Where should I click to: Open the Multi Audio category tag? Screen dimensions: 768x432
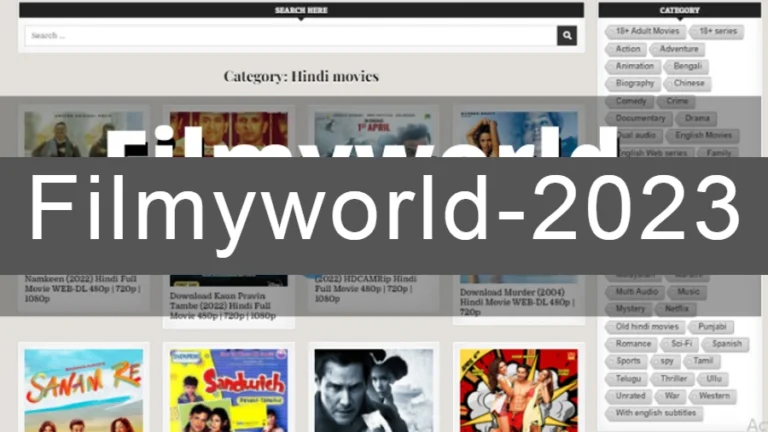click(x=635, y=292)
